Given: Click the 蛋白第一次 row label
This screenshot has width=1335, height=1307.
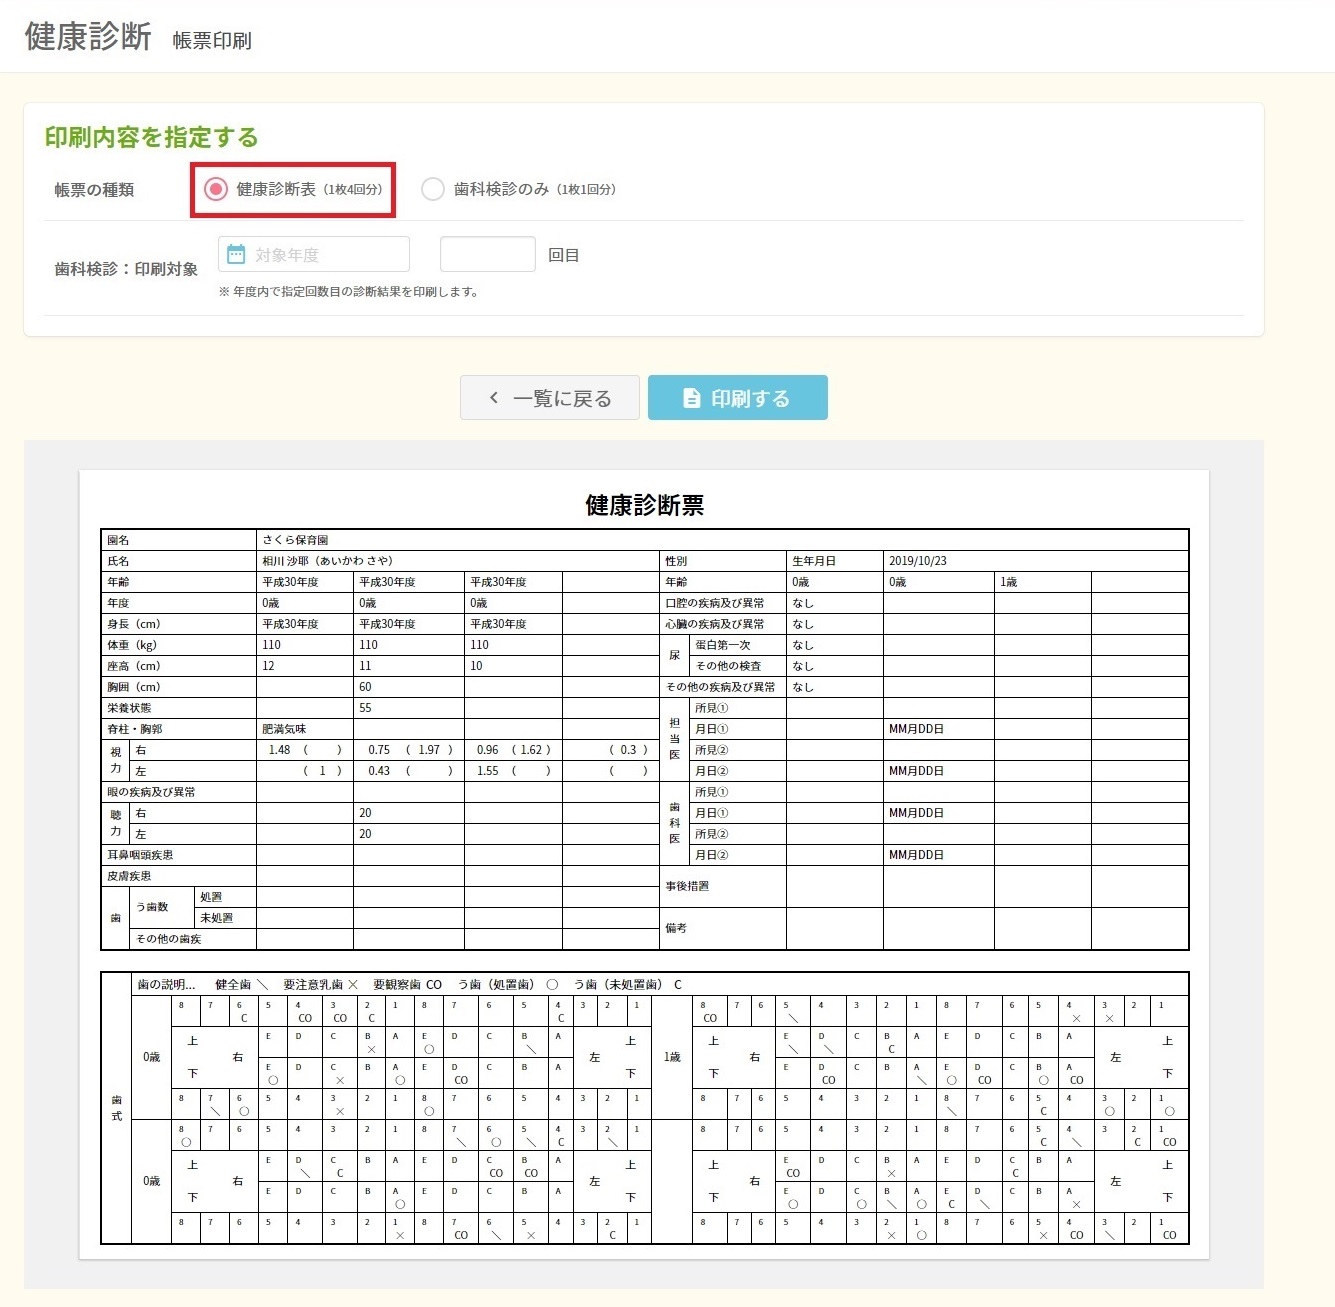Looking at the screenshot, I should [x=723, y=645].
